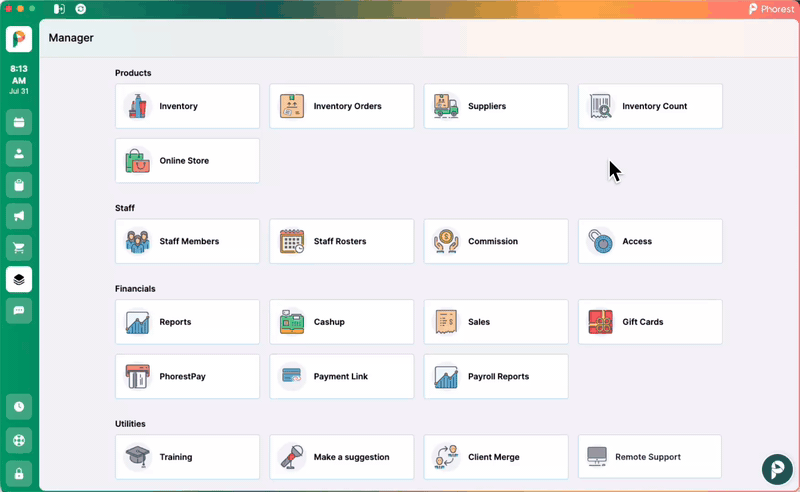Open the Remote Support monitor icon

(597, 457)
